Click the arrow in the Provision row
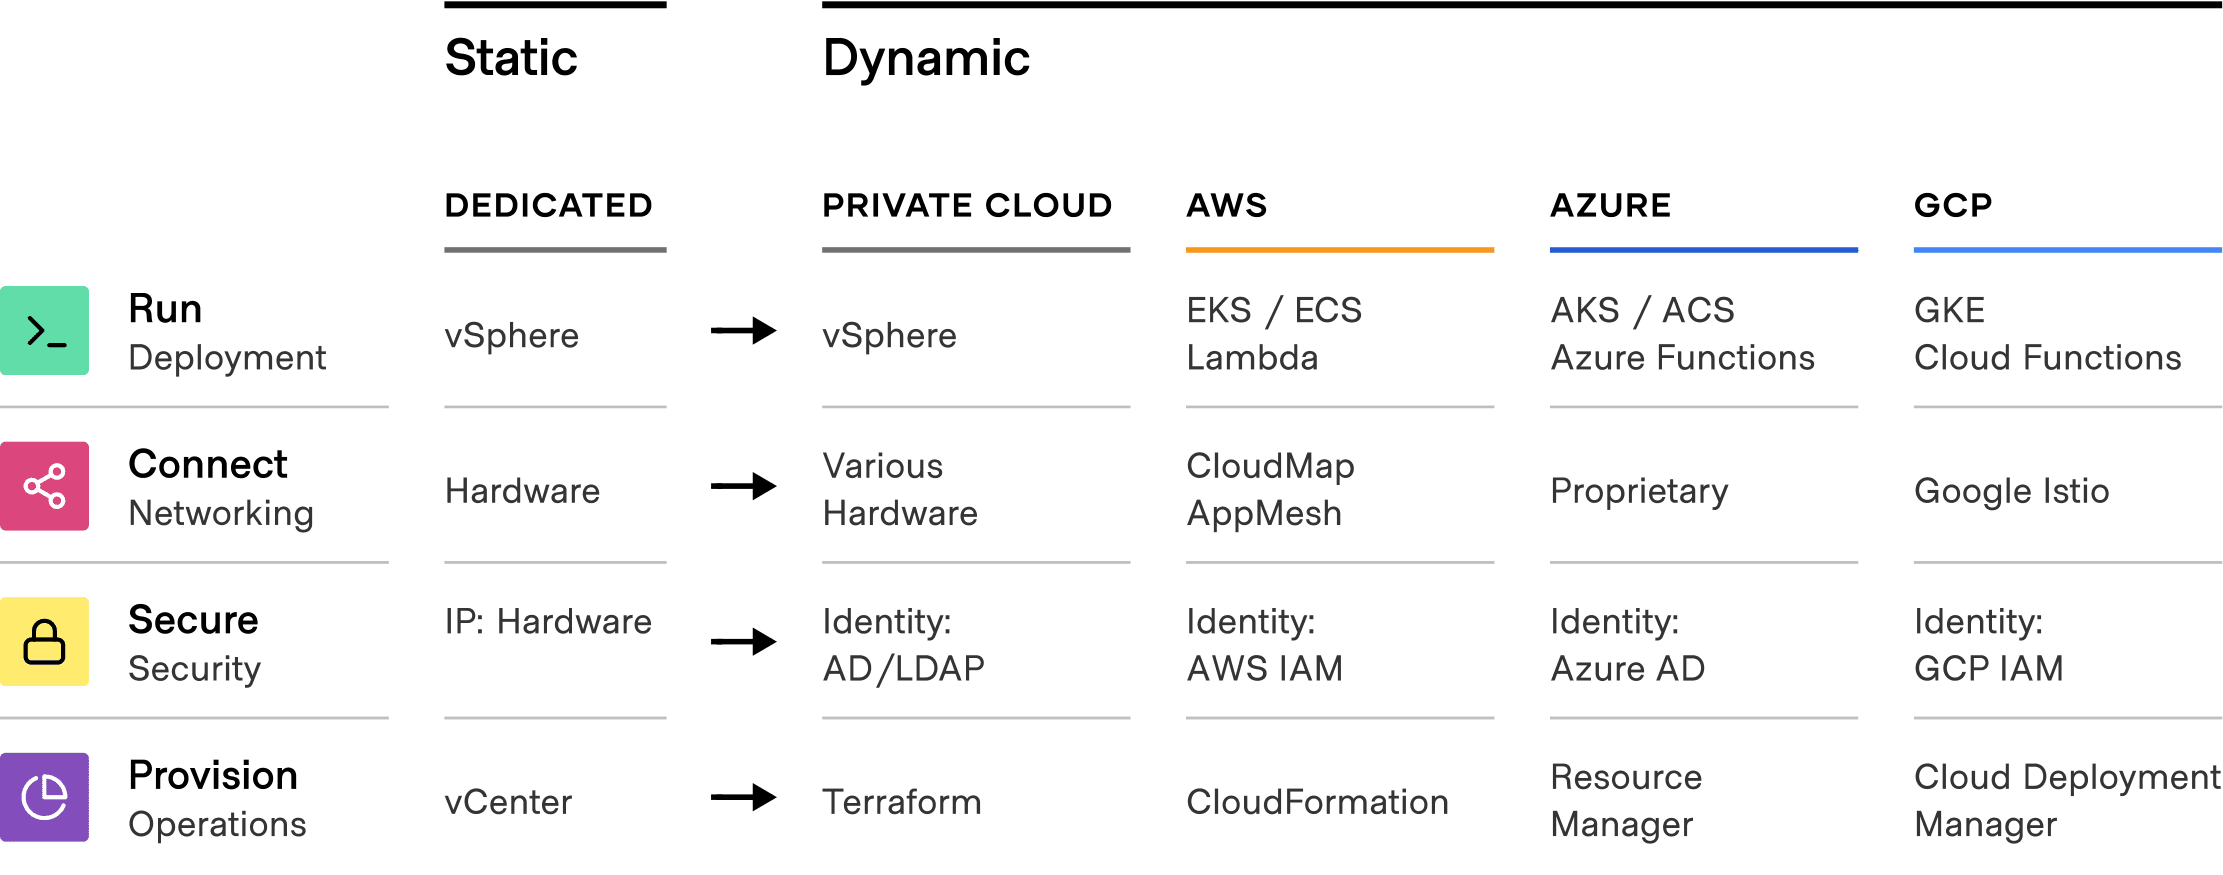 click(x=743, y=797)
